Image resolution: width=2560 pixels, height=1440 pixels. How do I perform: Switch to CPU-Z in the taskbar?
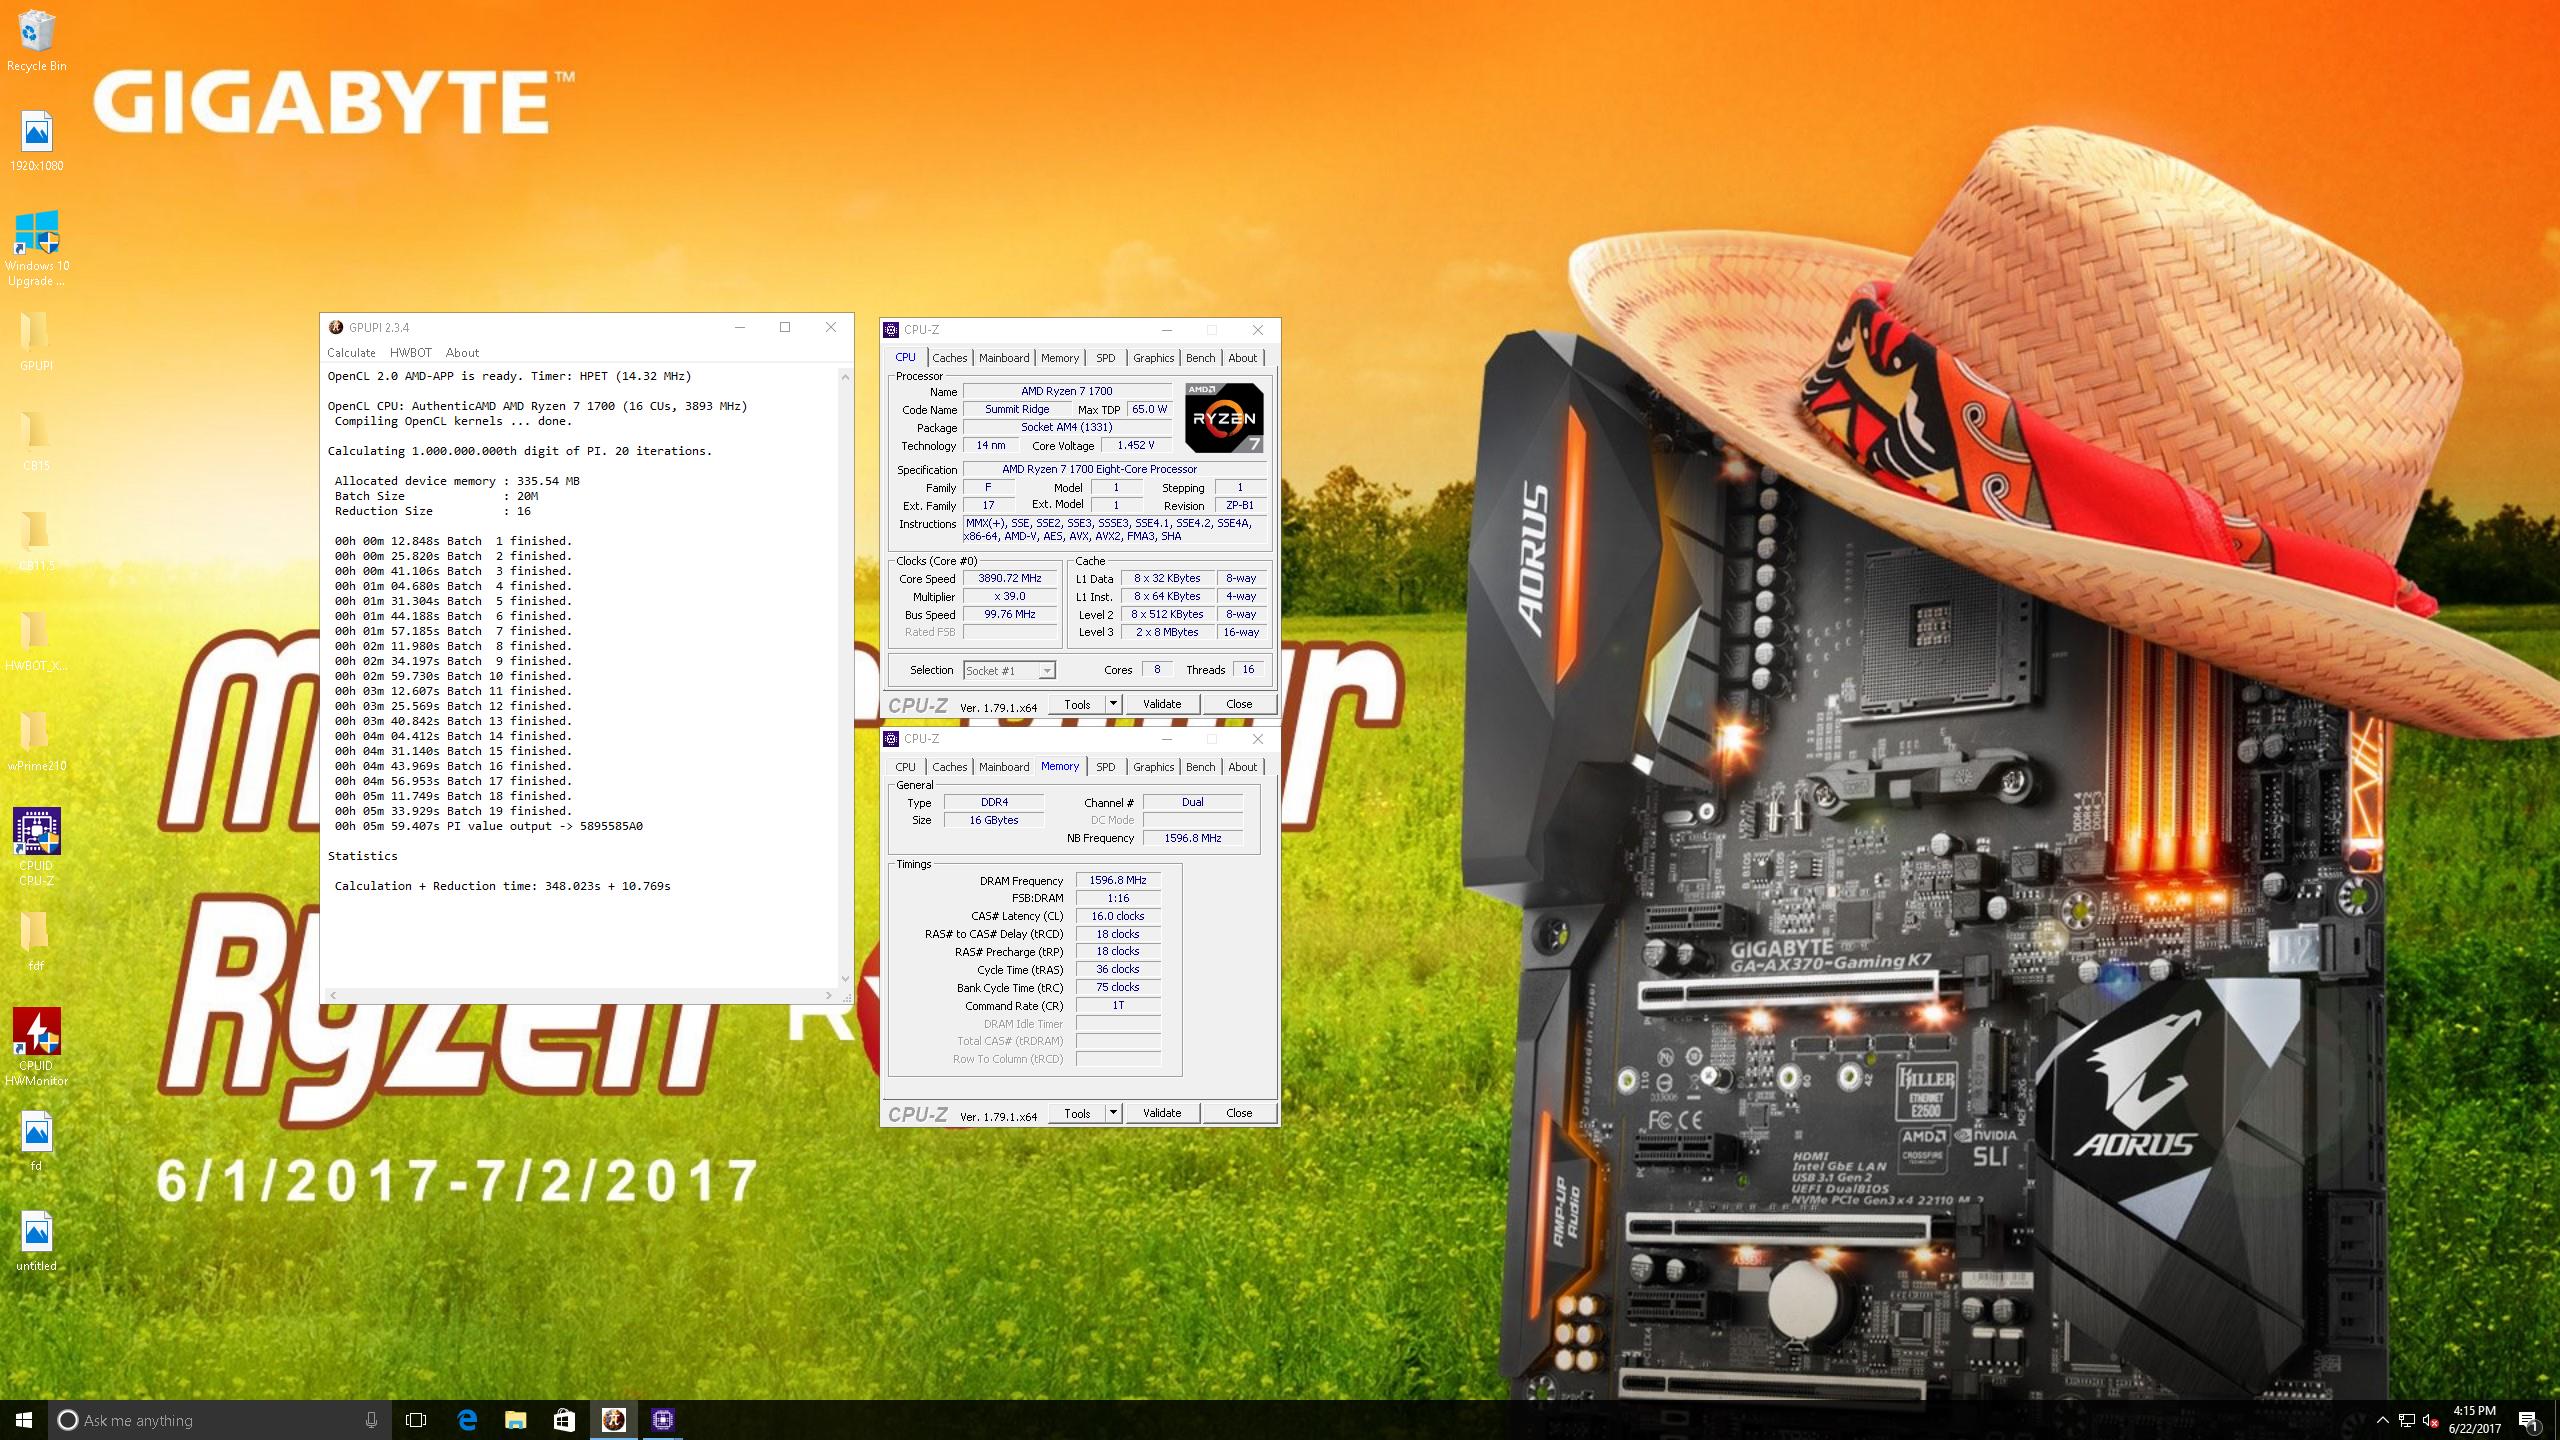coord(662,1420)
